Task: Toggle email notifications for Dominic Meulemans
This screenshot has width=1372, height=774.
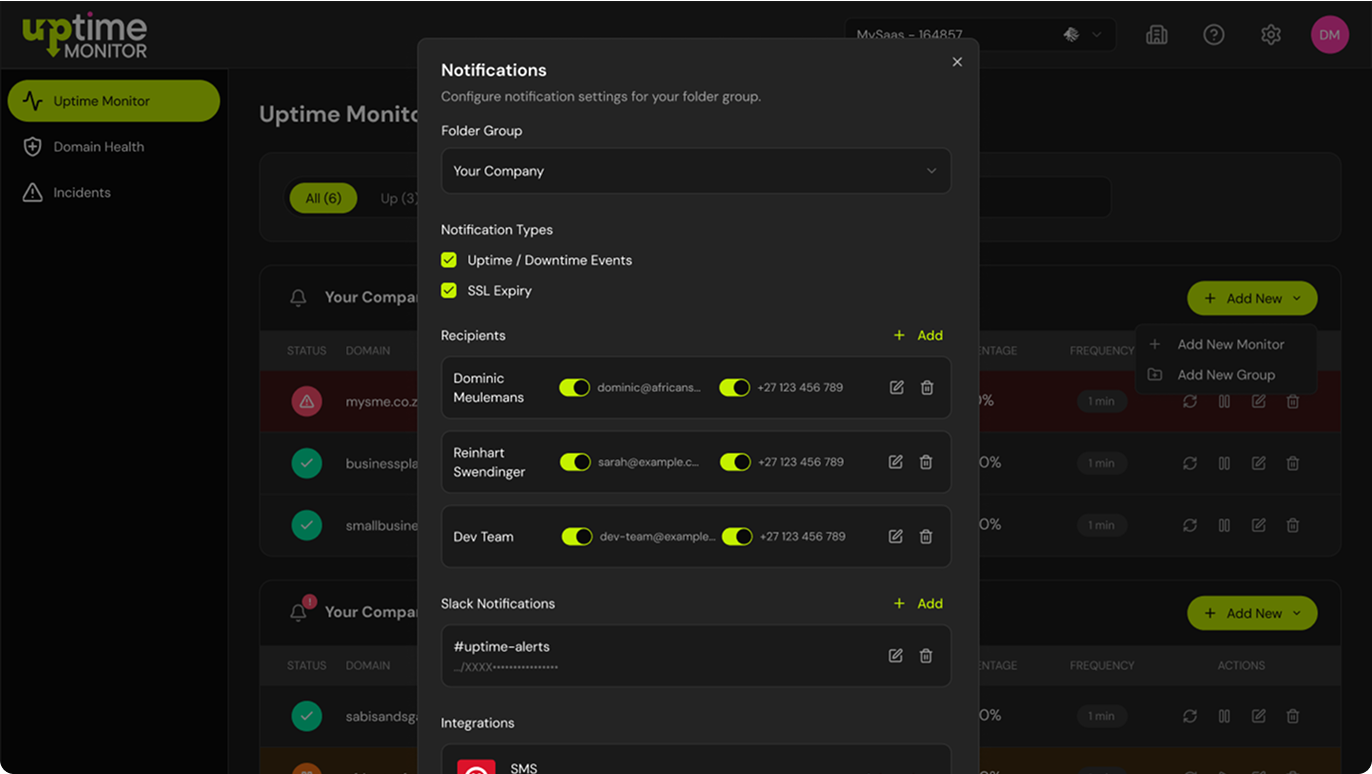Action: tap(575, 387)
